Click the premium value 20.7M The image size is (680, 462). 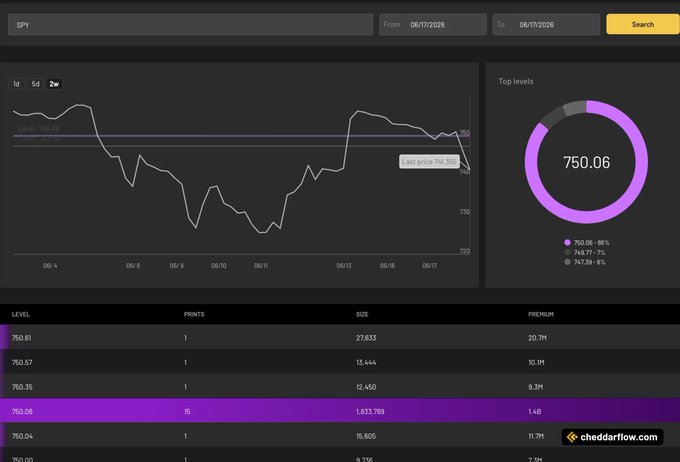coord(537,338)
